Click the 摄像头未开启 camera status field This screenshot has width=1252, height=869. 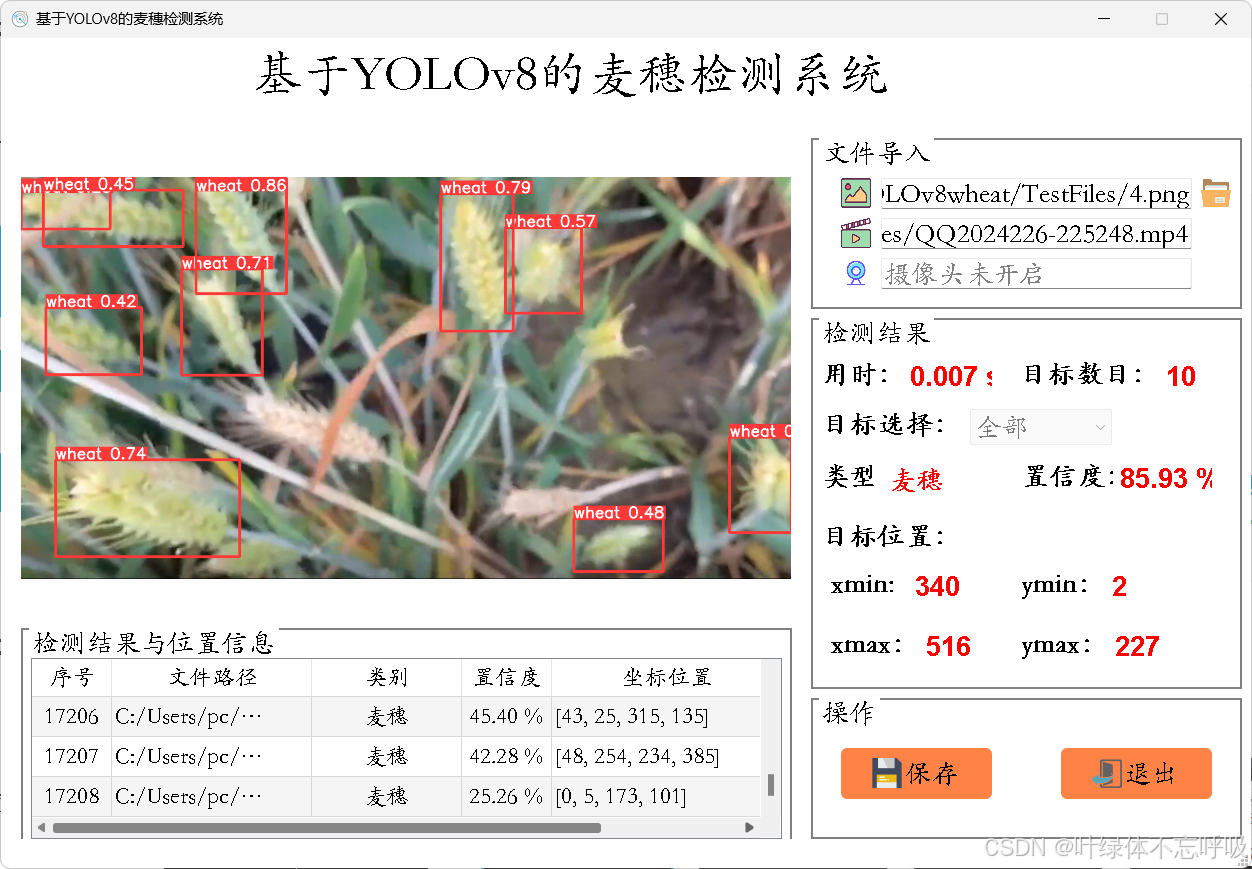tap(1036, 273)
